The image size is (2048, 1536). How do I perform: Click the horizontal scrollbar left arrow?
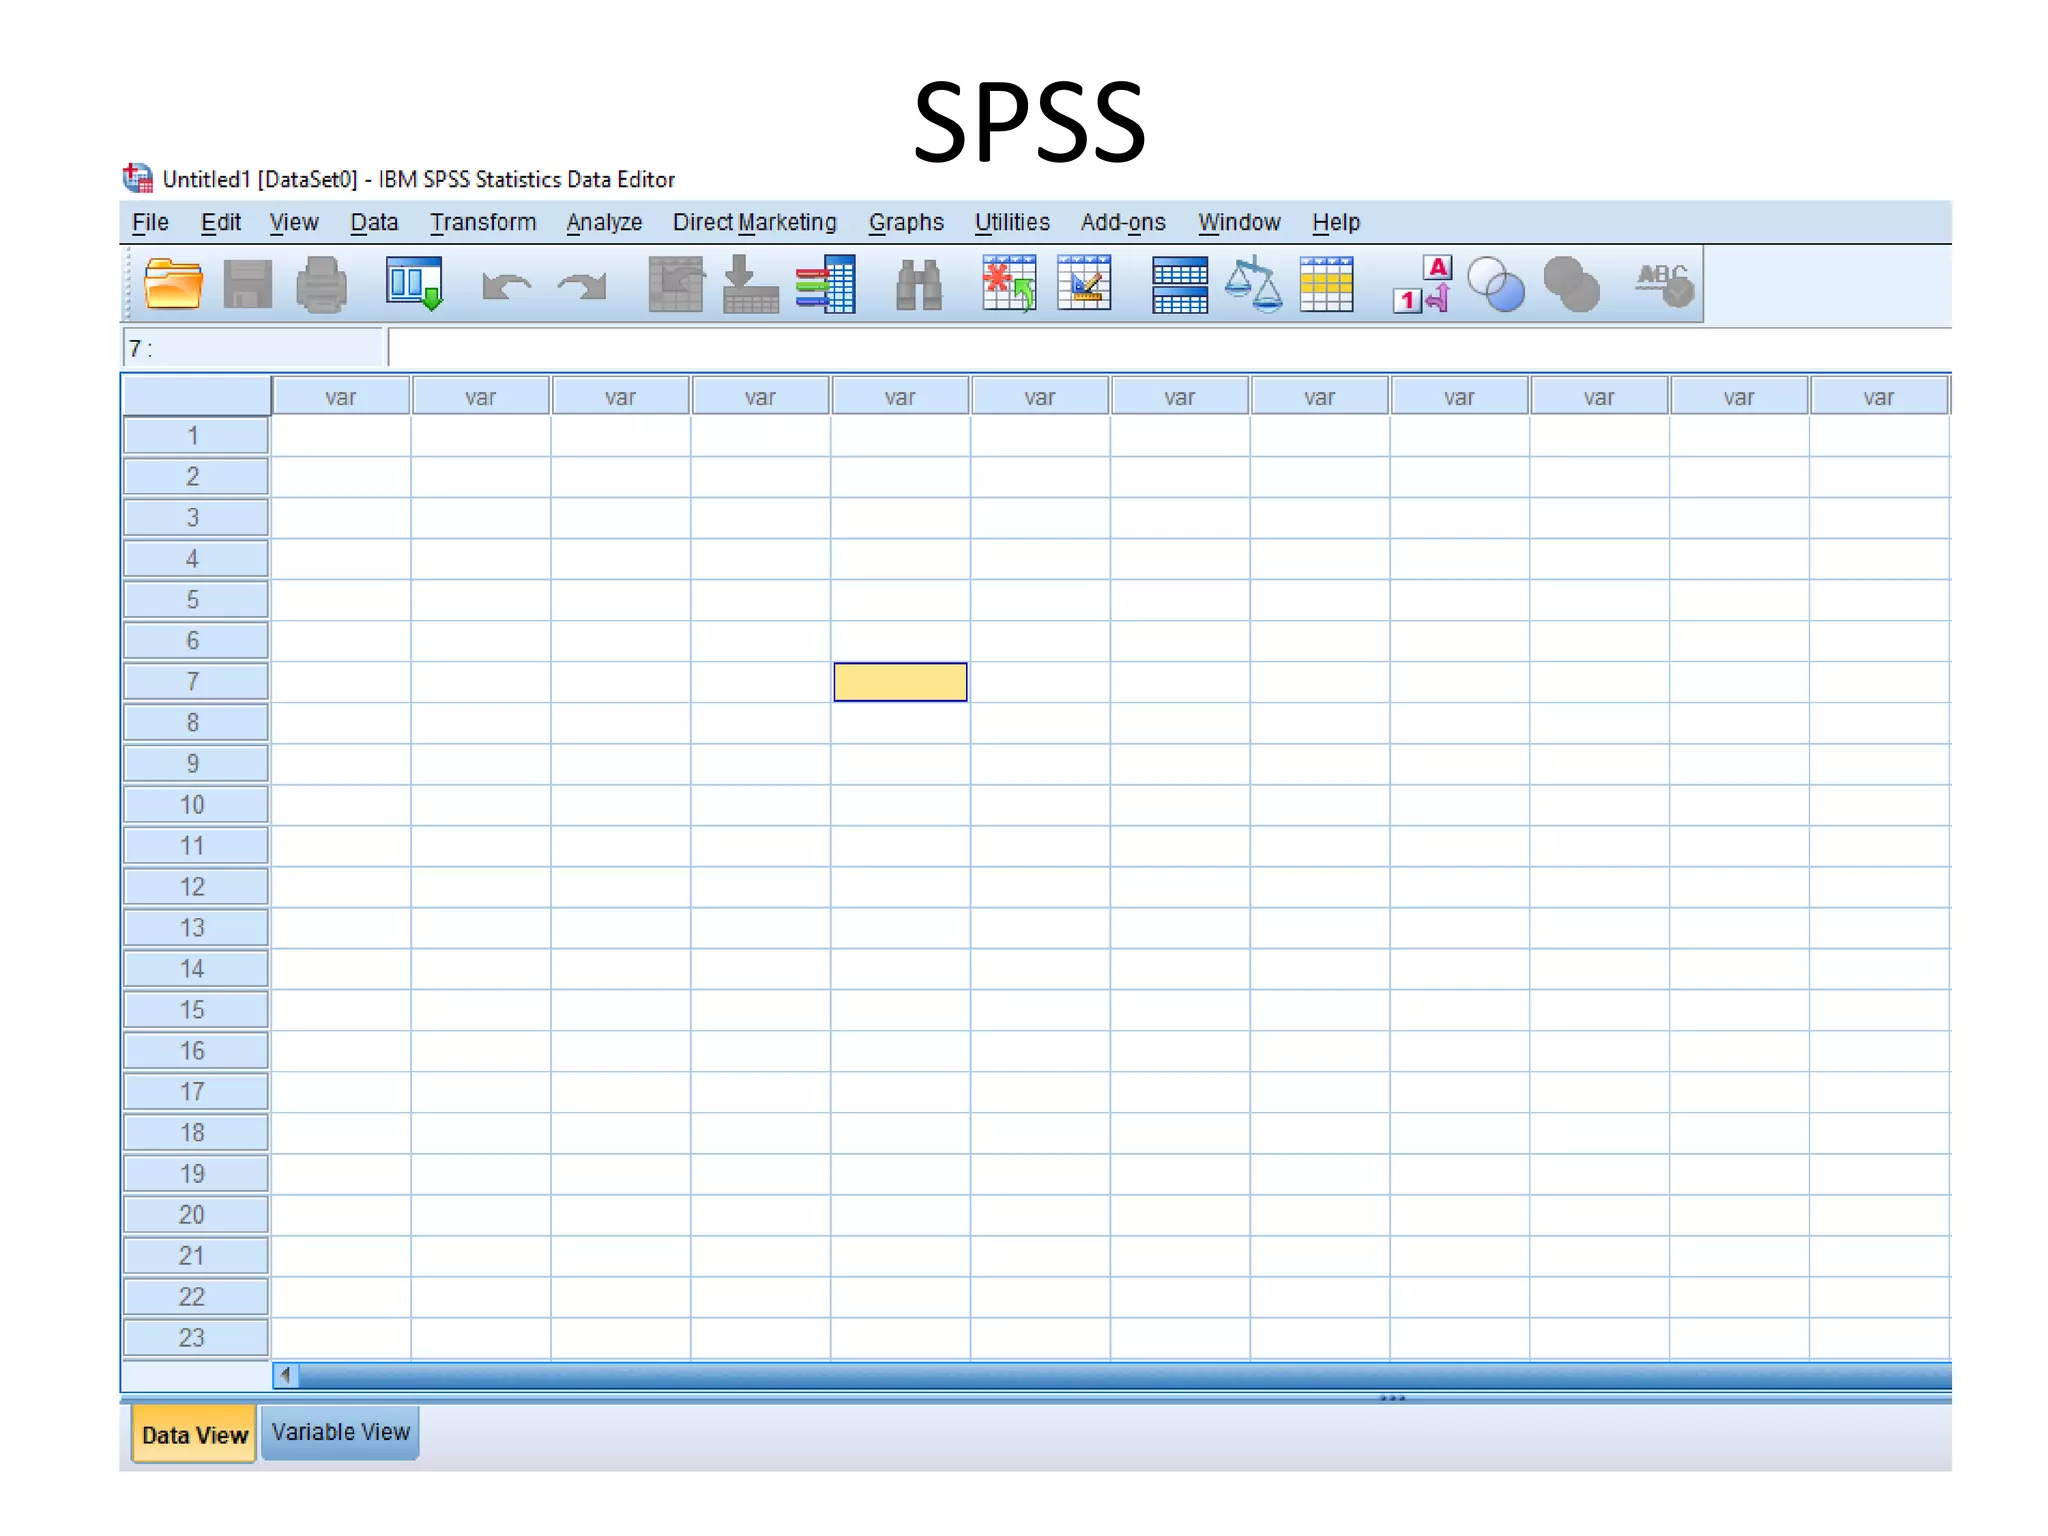click(286, 1375)
